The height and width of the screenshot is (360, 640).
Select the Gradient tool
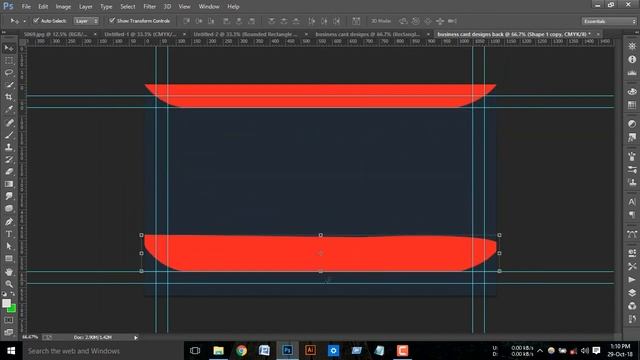point(9,184)
